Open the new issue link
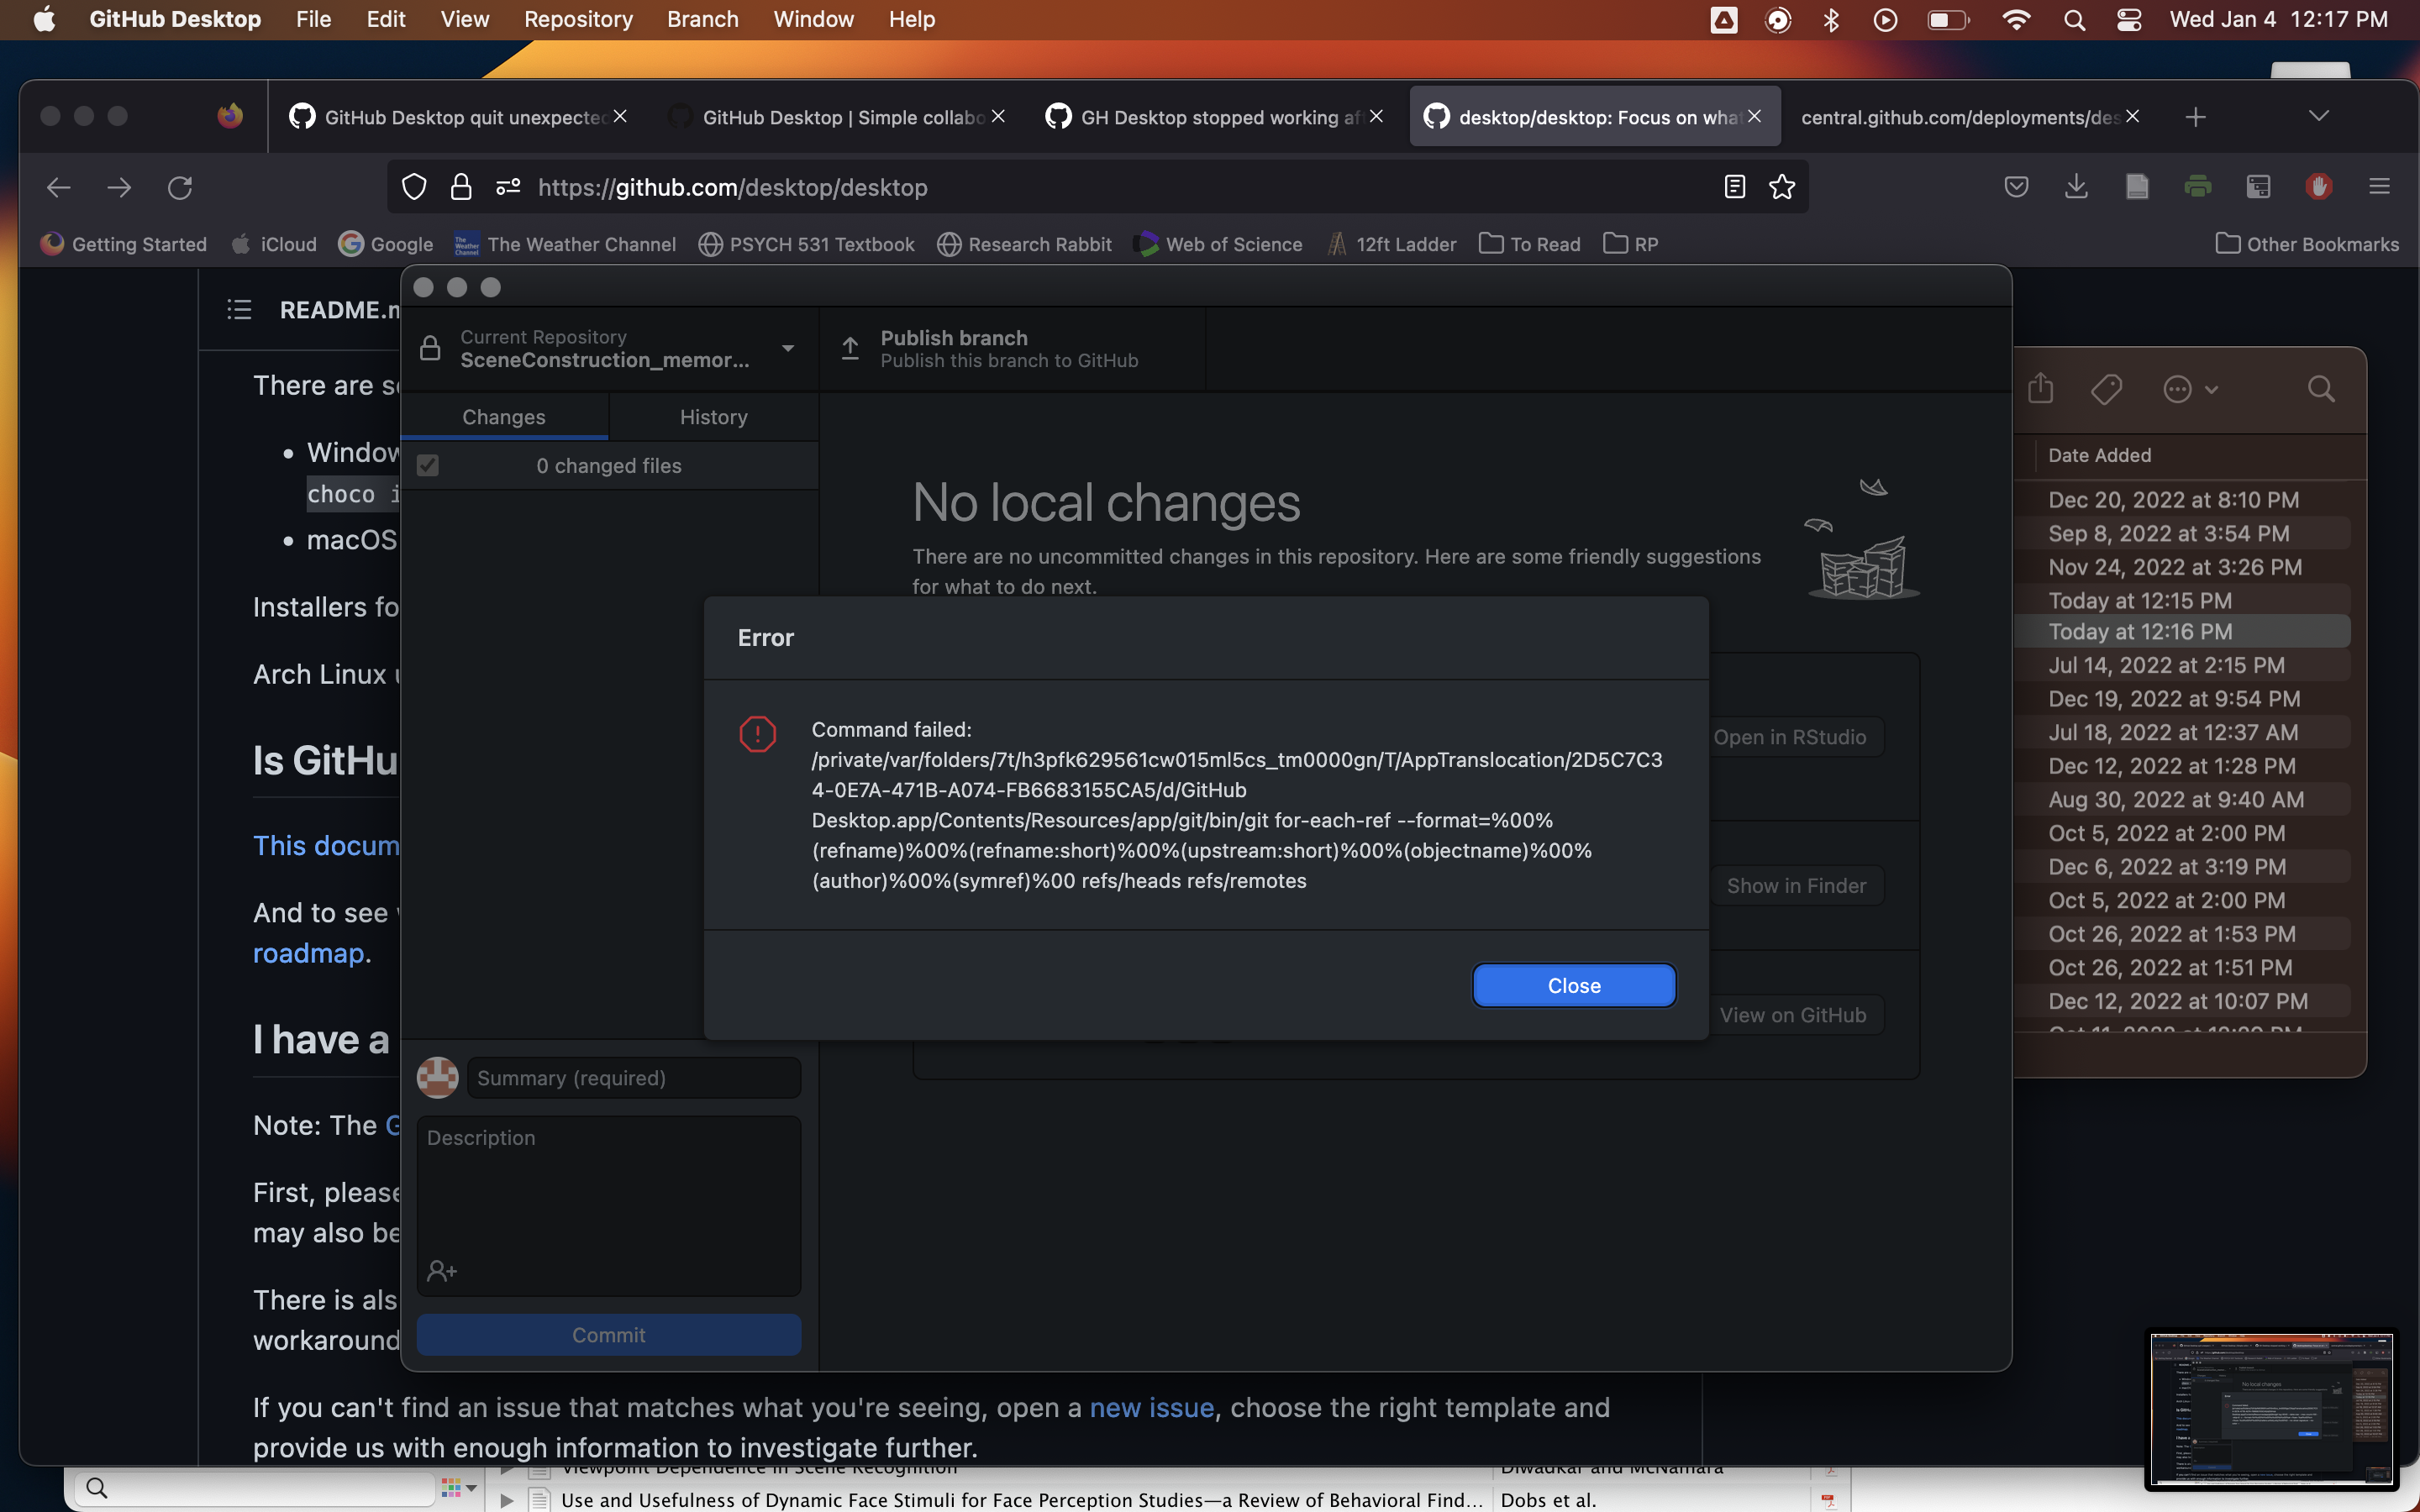Viewport: 2420px width, 1512px height. tap(1151, 1407)
